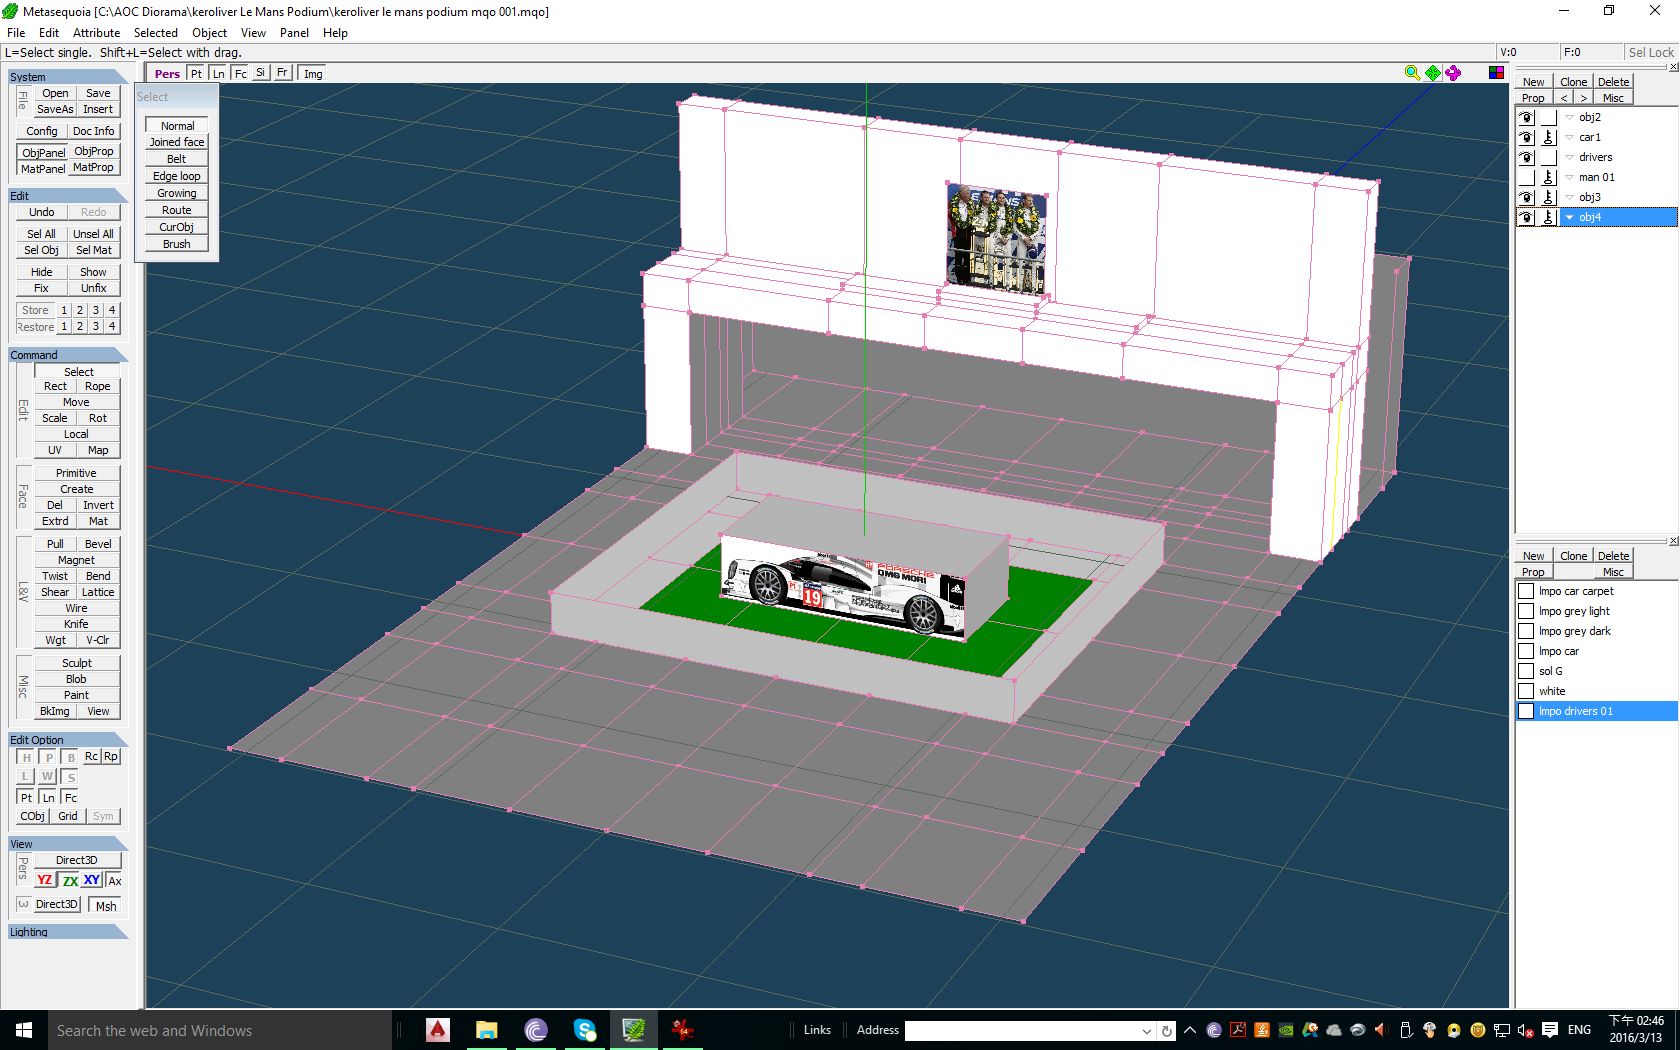
Task: Click the white material color swatch
Action: (1526, 691)
